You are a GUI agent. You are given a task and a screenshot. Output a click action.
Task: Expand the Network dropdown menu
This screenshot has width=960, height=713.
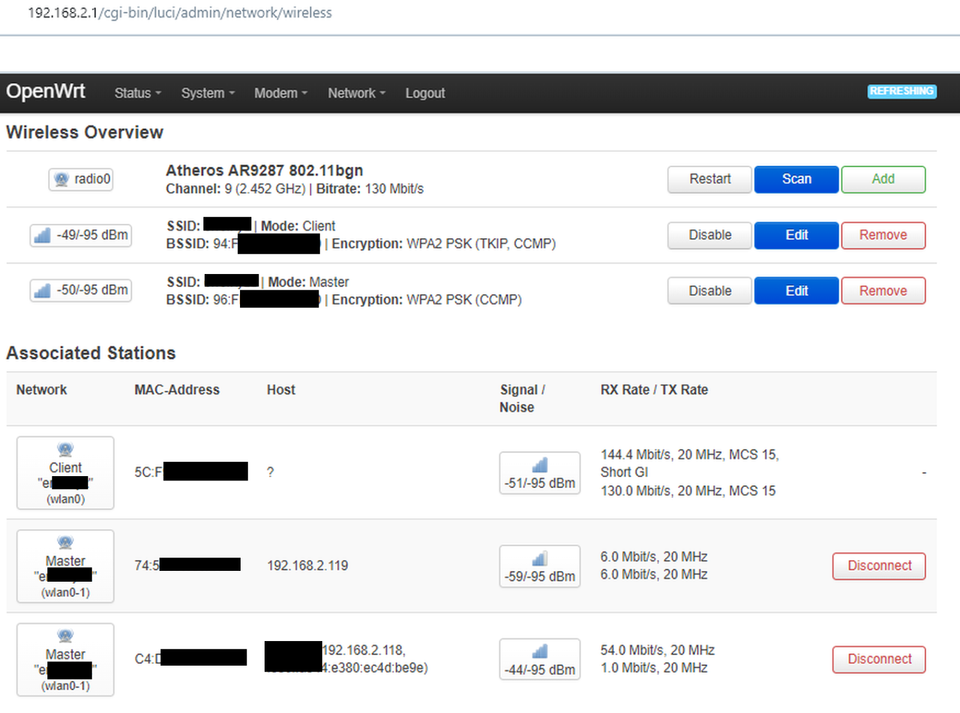[x=356, y=93]
